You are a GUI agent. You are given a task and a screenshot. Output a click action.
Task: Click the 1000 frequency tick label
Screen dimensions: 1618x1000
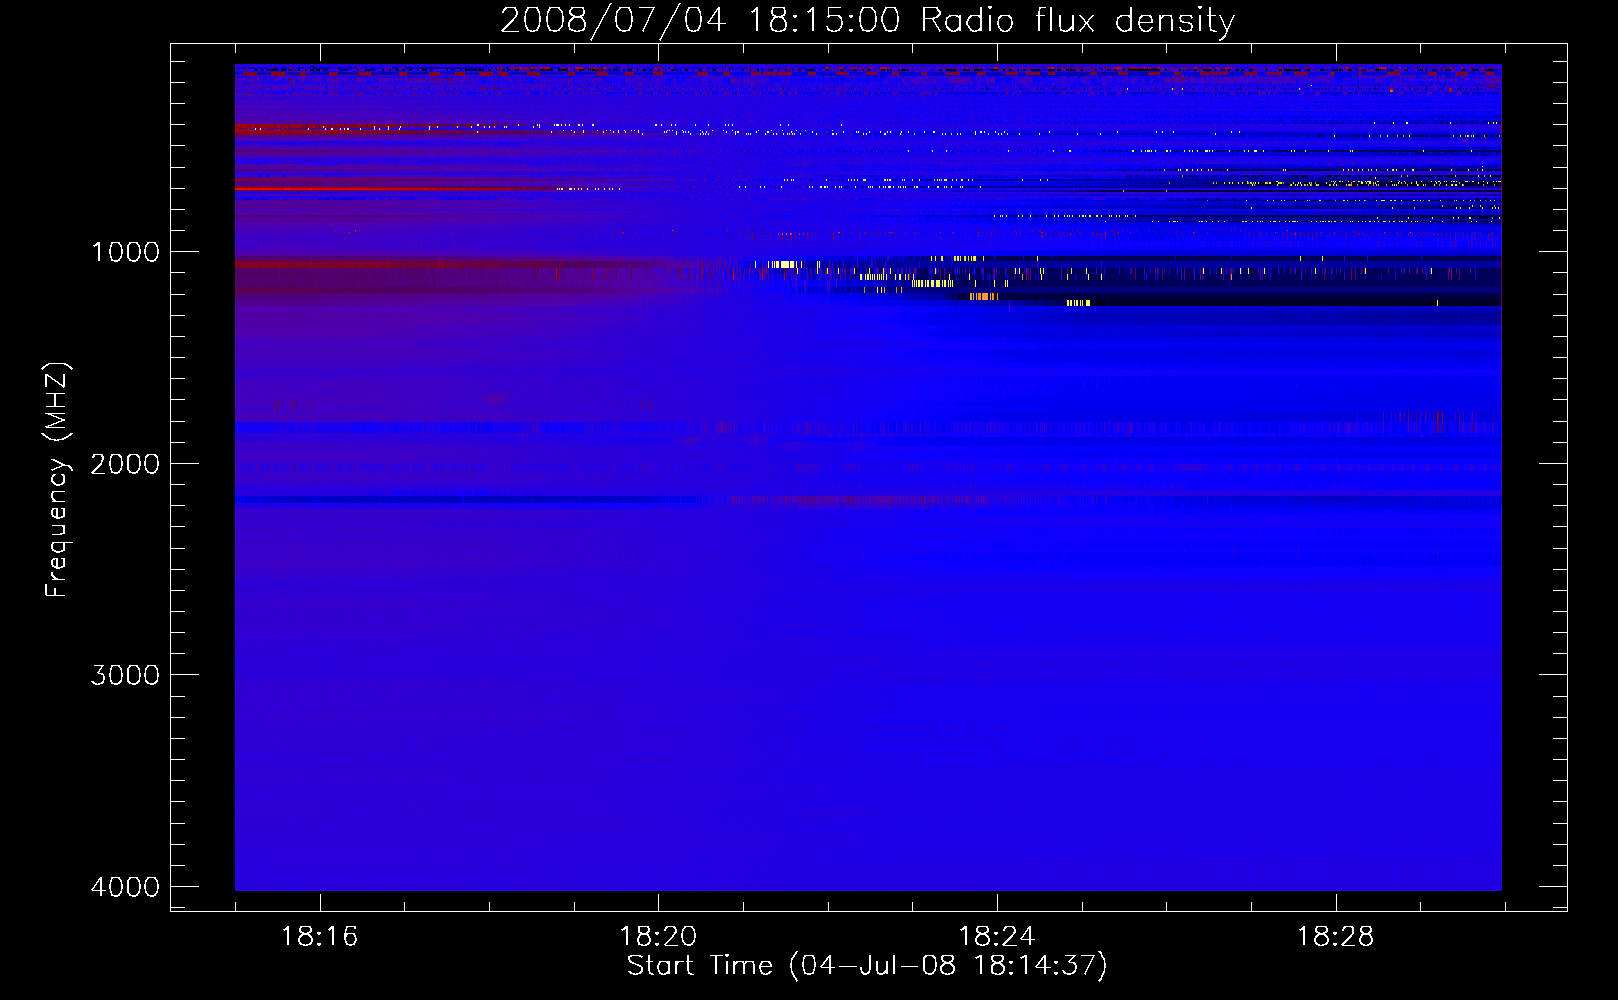(x=125, y=252)
